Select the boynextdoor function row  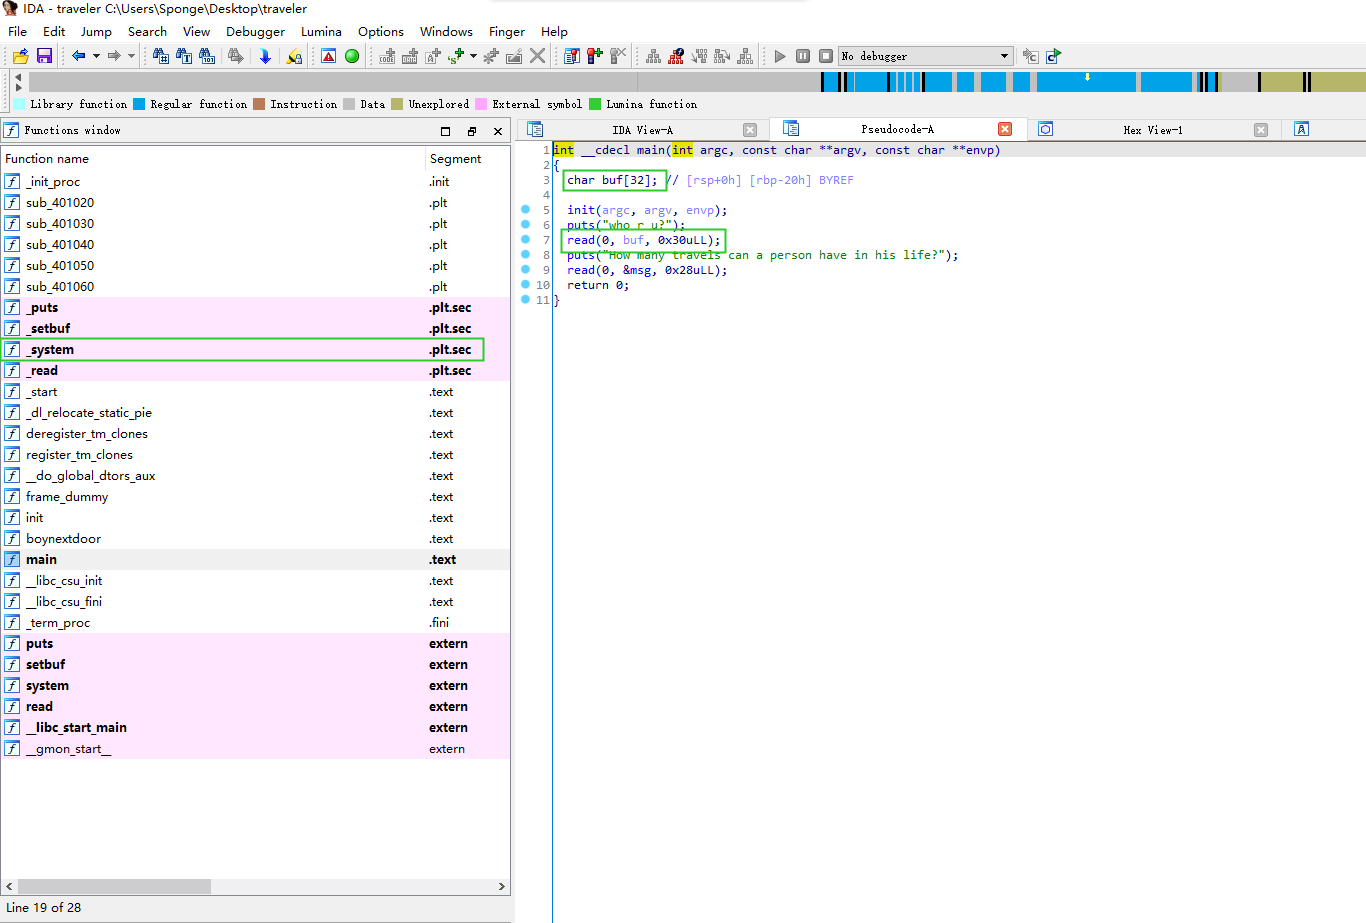pyautogui.click(x=256, y=538)
